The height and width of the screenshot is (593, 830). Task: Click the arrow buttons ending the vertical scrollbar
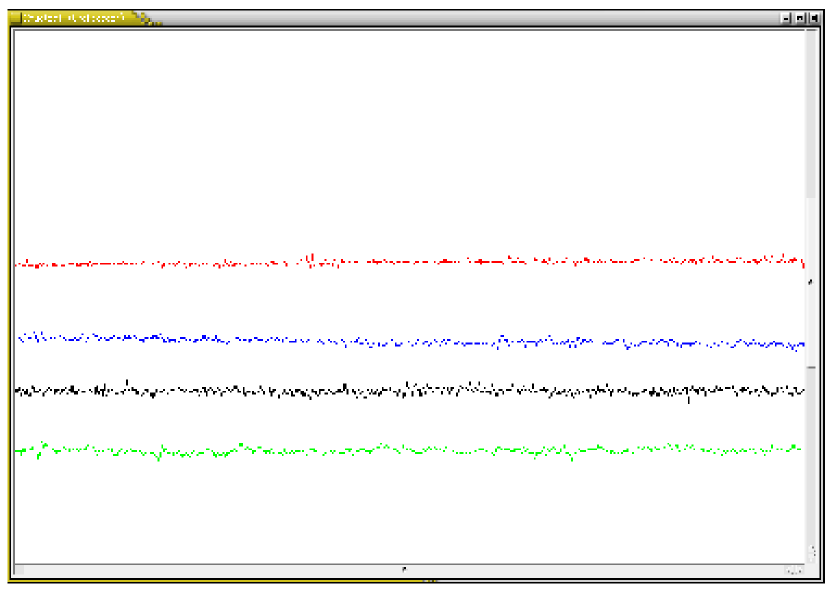(x=811, y=552)
